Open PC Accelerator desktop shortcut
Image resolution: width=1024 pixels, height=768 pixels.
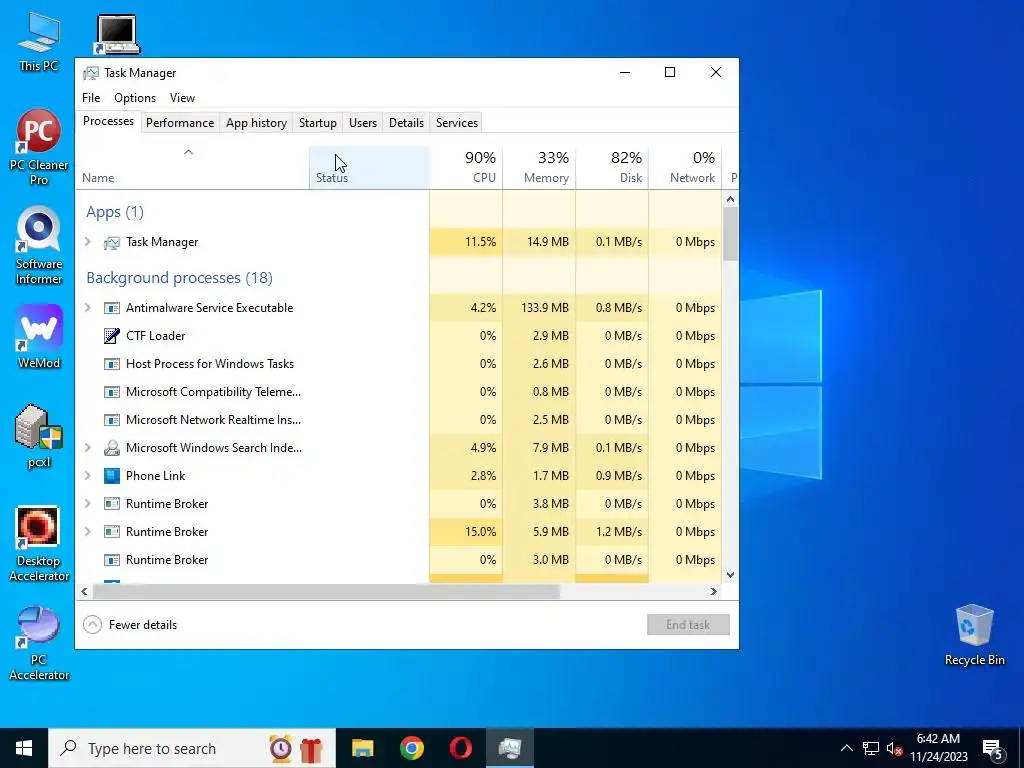point(39,643)
